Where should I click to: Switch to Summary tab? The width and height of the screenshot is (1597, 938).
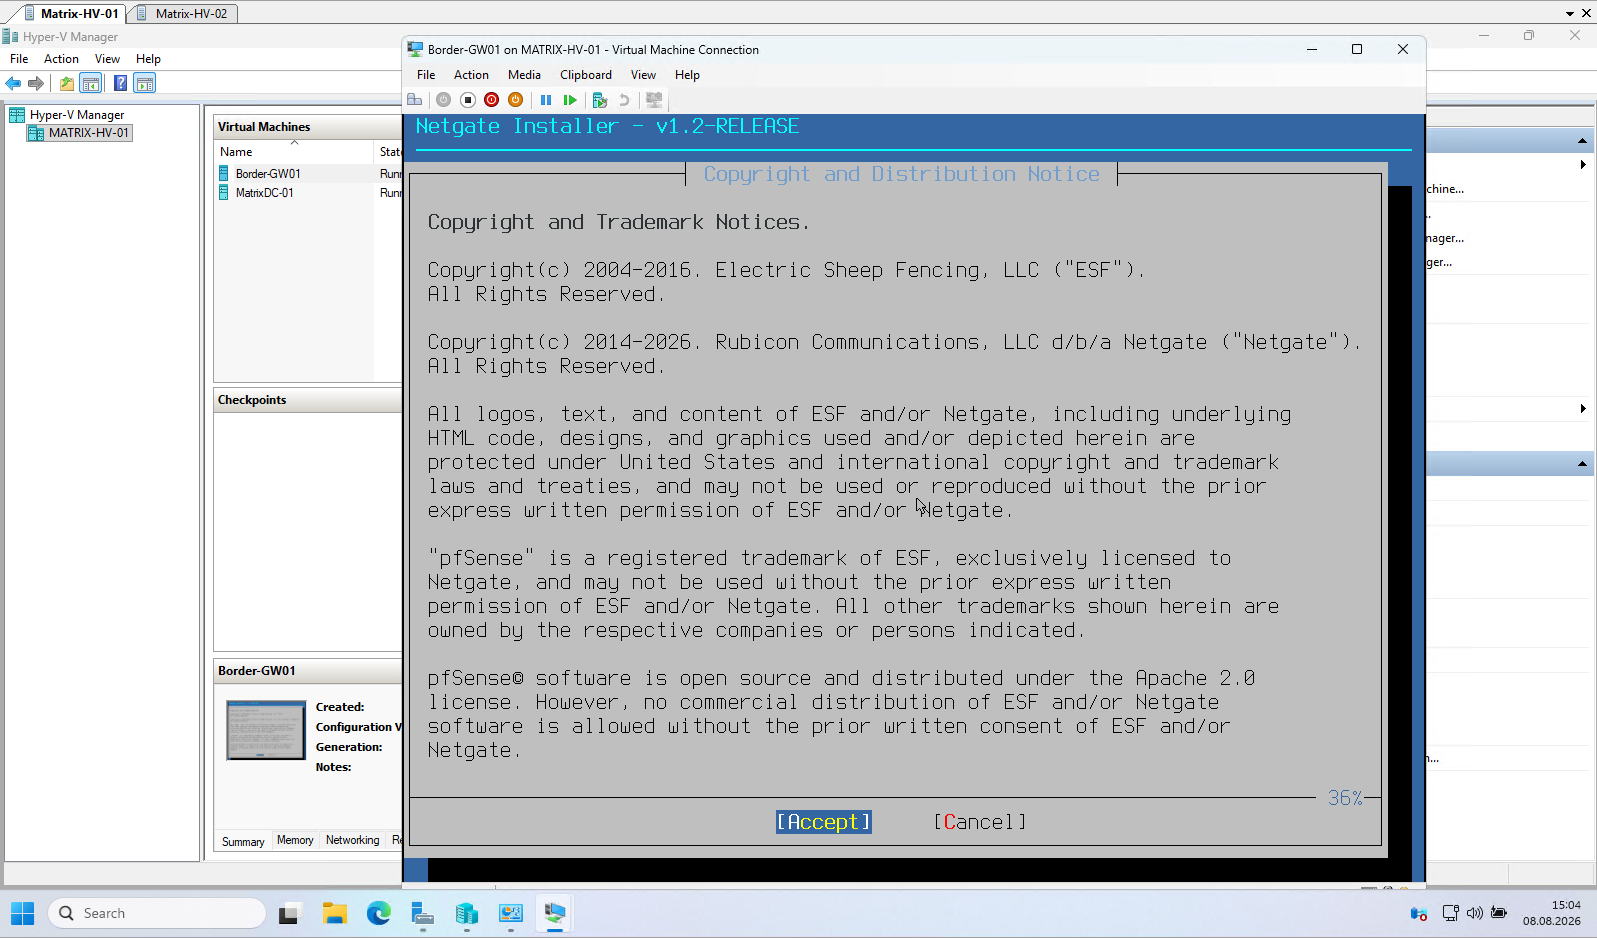click(243, 841)
